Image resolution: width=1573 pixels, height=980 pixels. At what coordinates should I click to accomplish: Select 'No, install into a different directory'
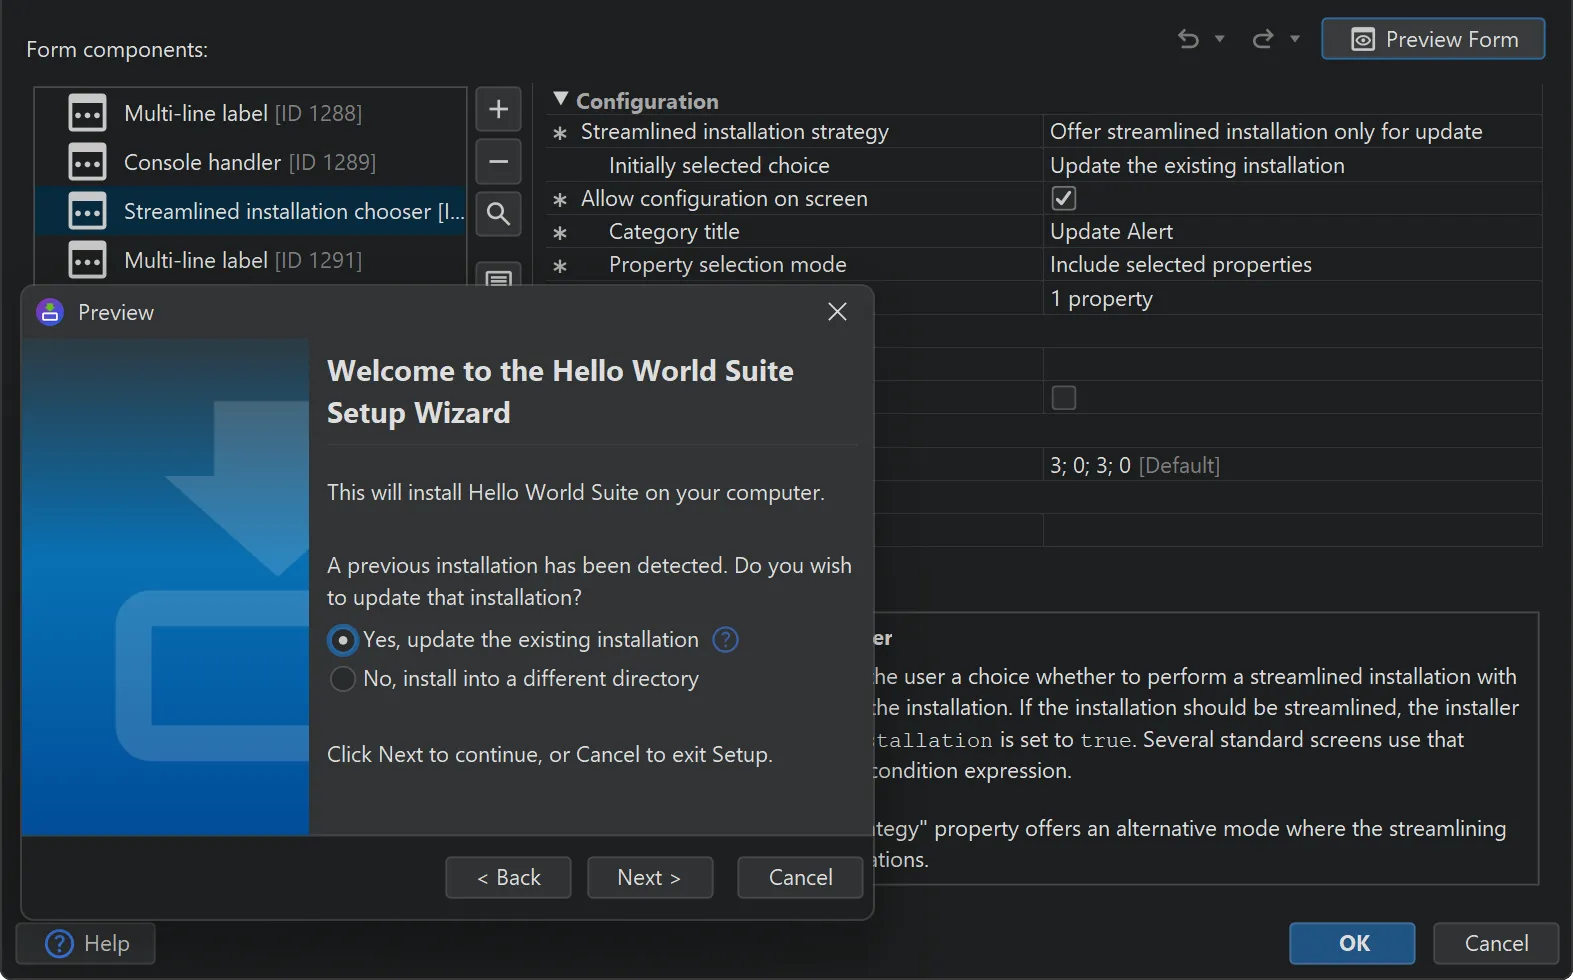tap(343, 679)
